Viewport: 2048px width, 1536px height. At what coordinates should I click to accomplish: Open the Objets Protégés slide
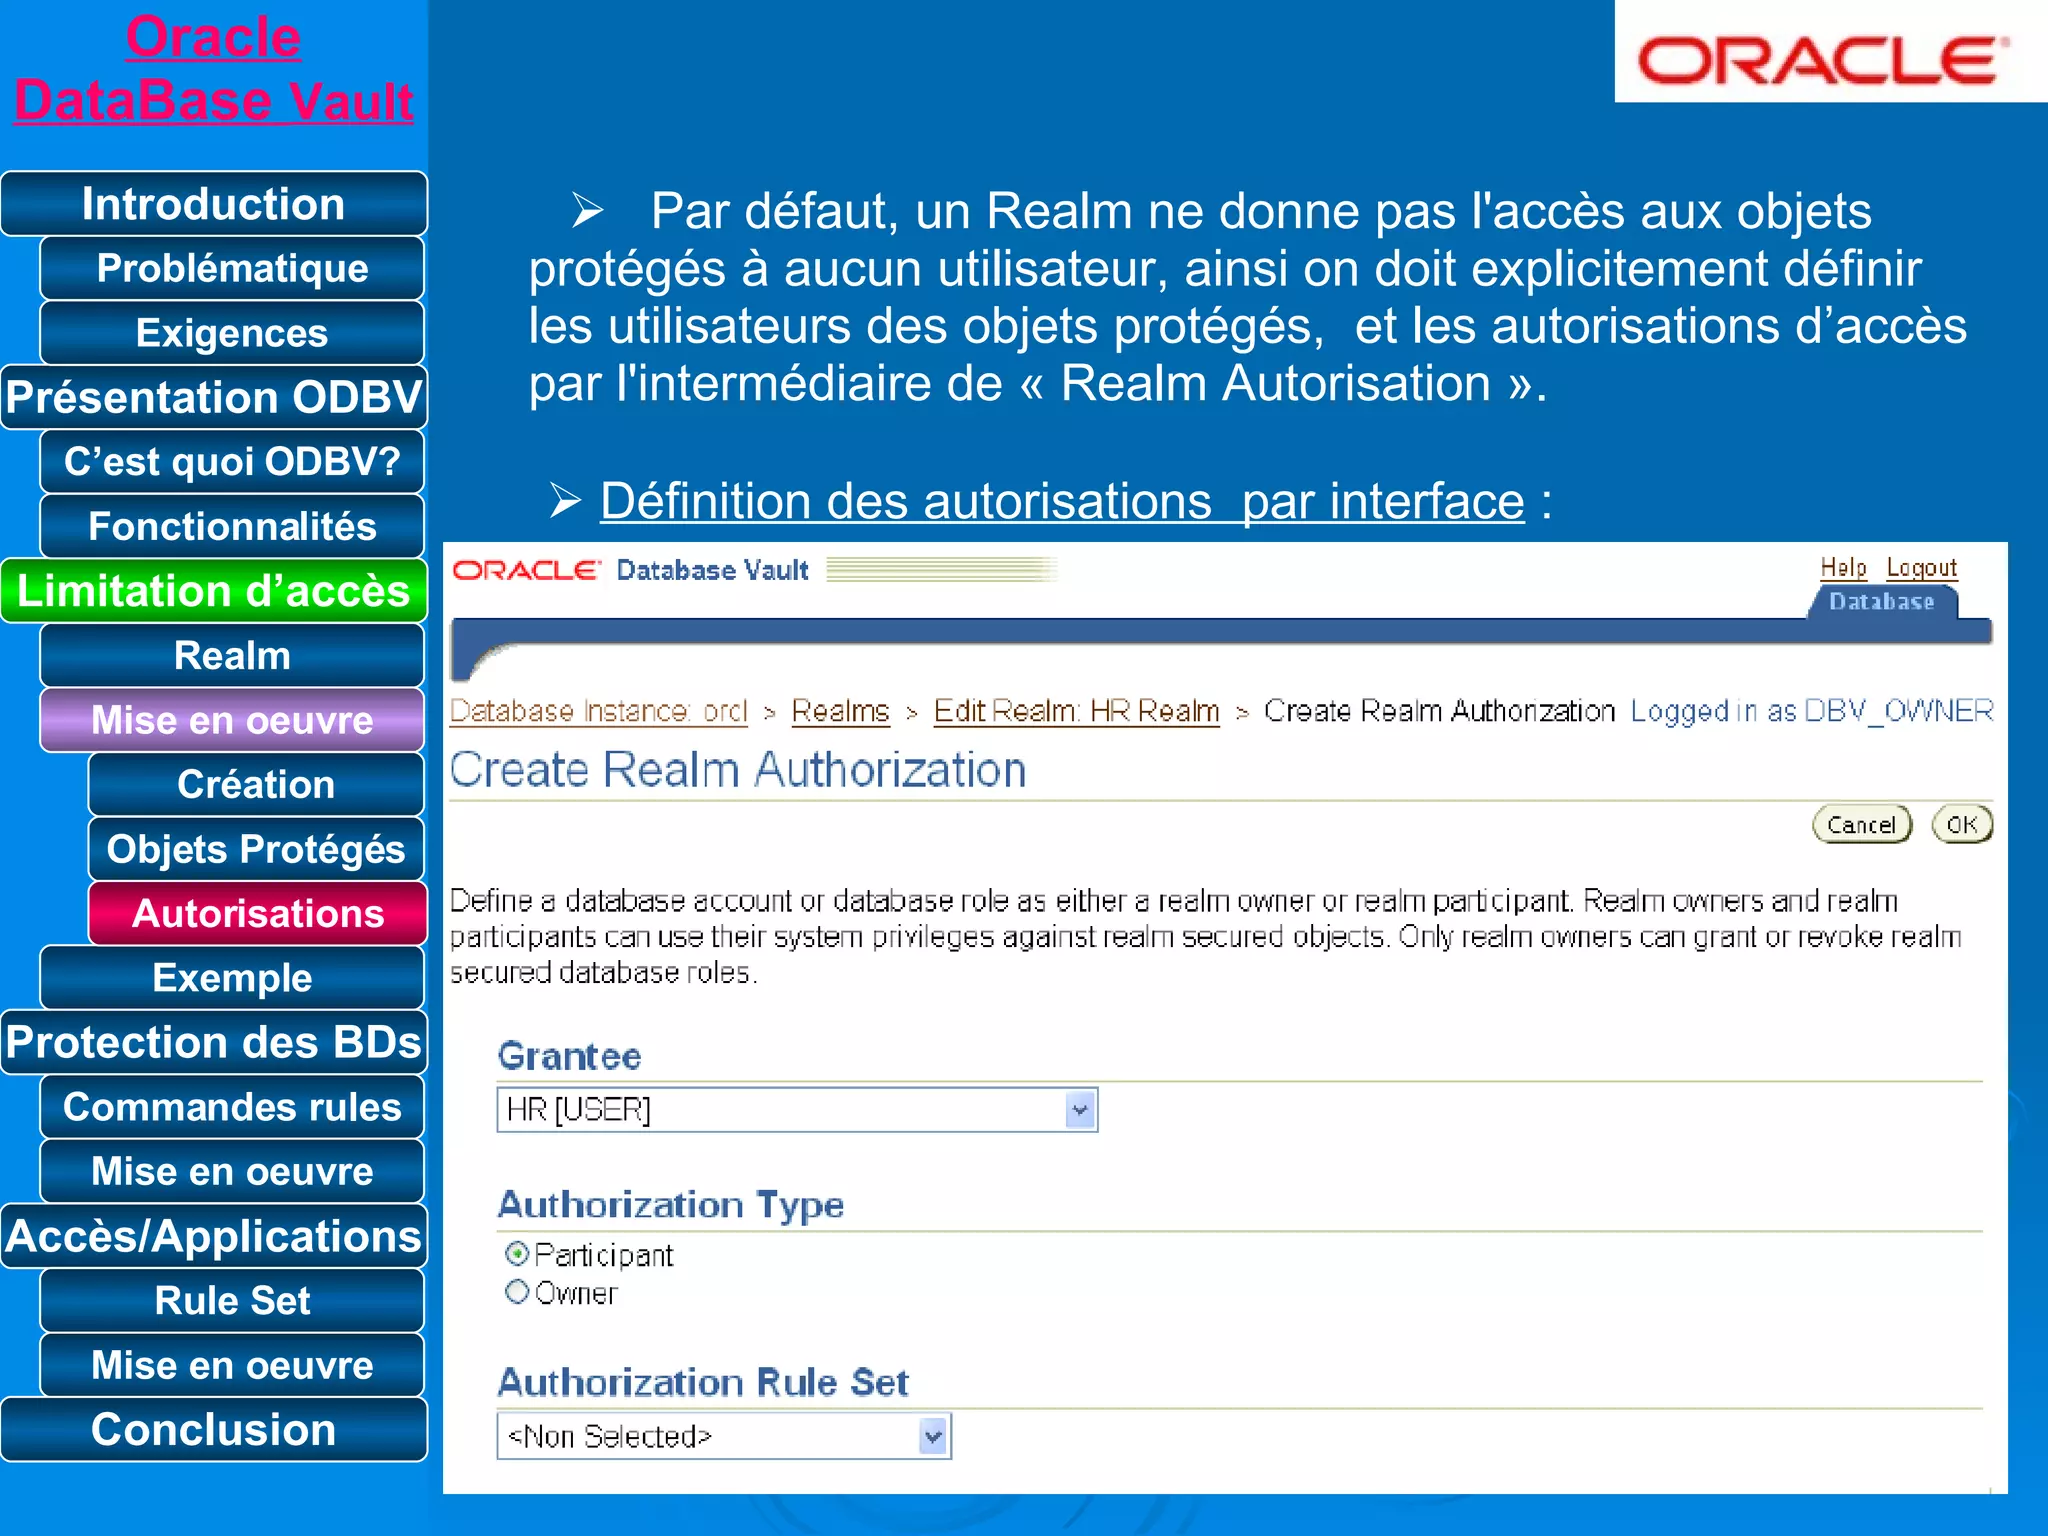[x=256, y=849]
